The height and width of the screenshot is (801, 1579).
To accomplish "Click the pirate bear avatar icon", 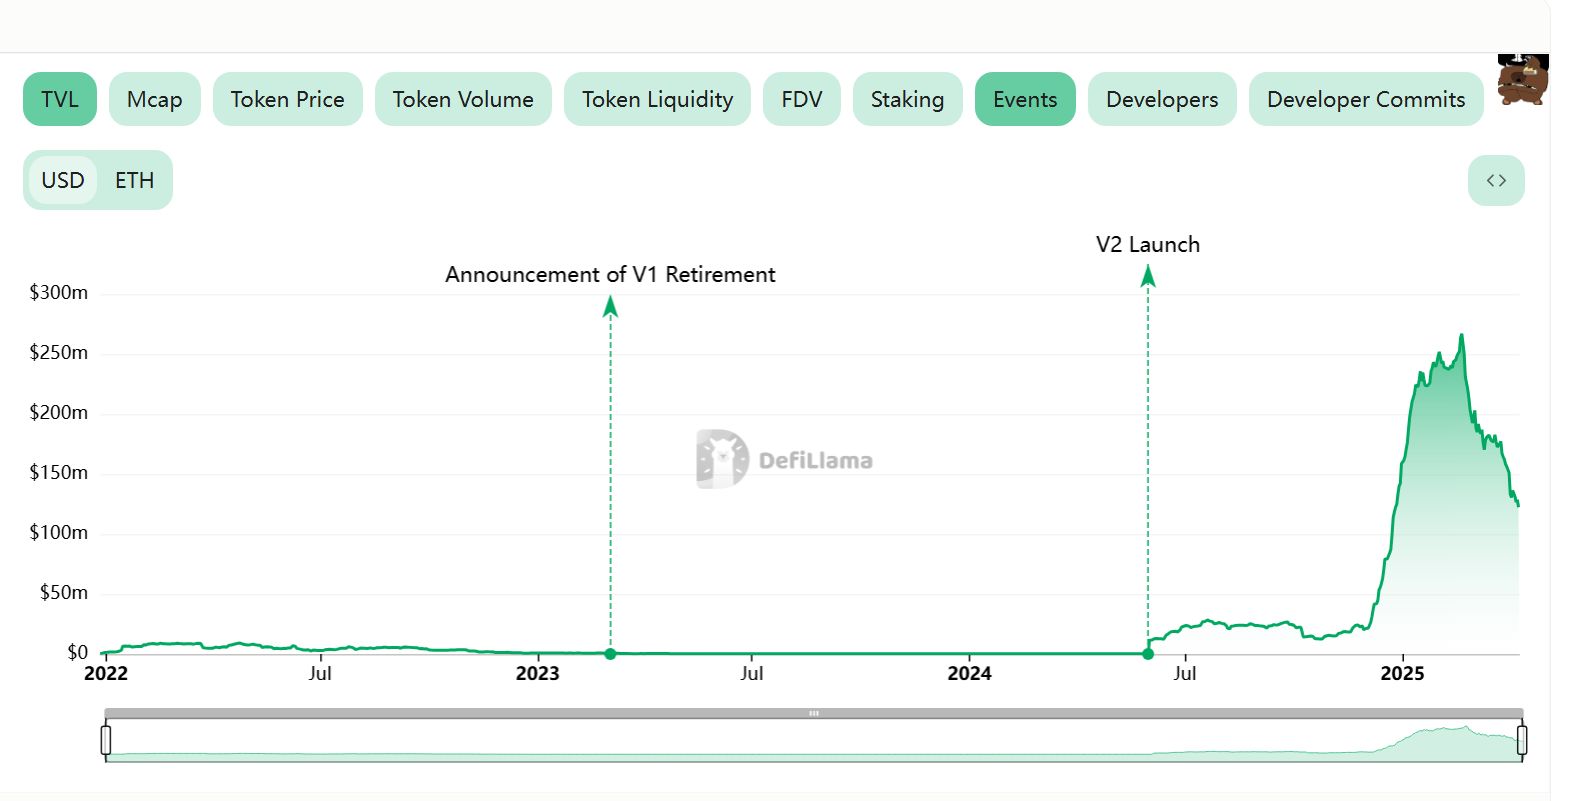I will click(1522, 80).
